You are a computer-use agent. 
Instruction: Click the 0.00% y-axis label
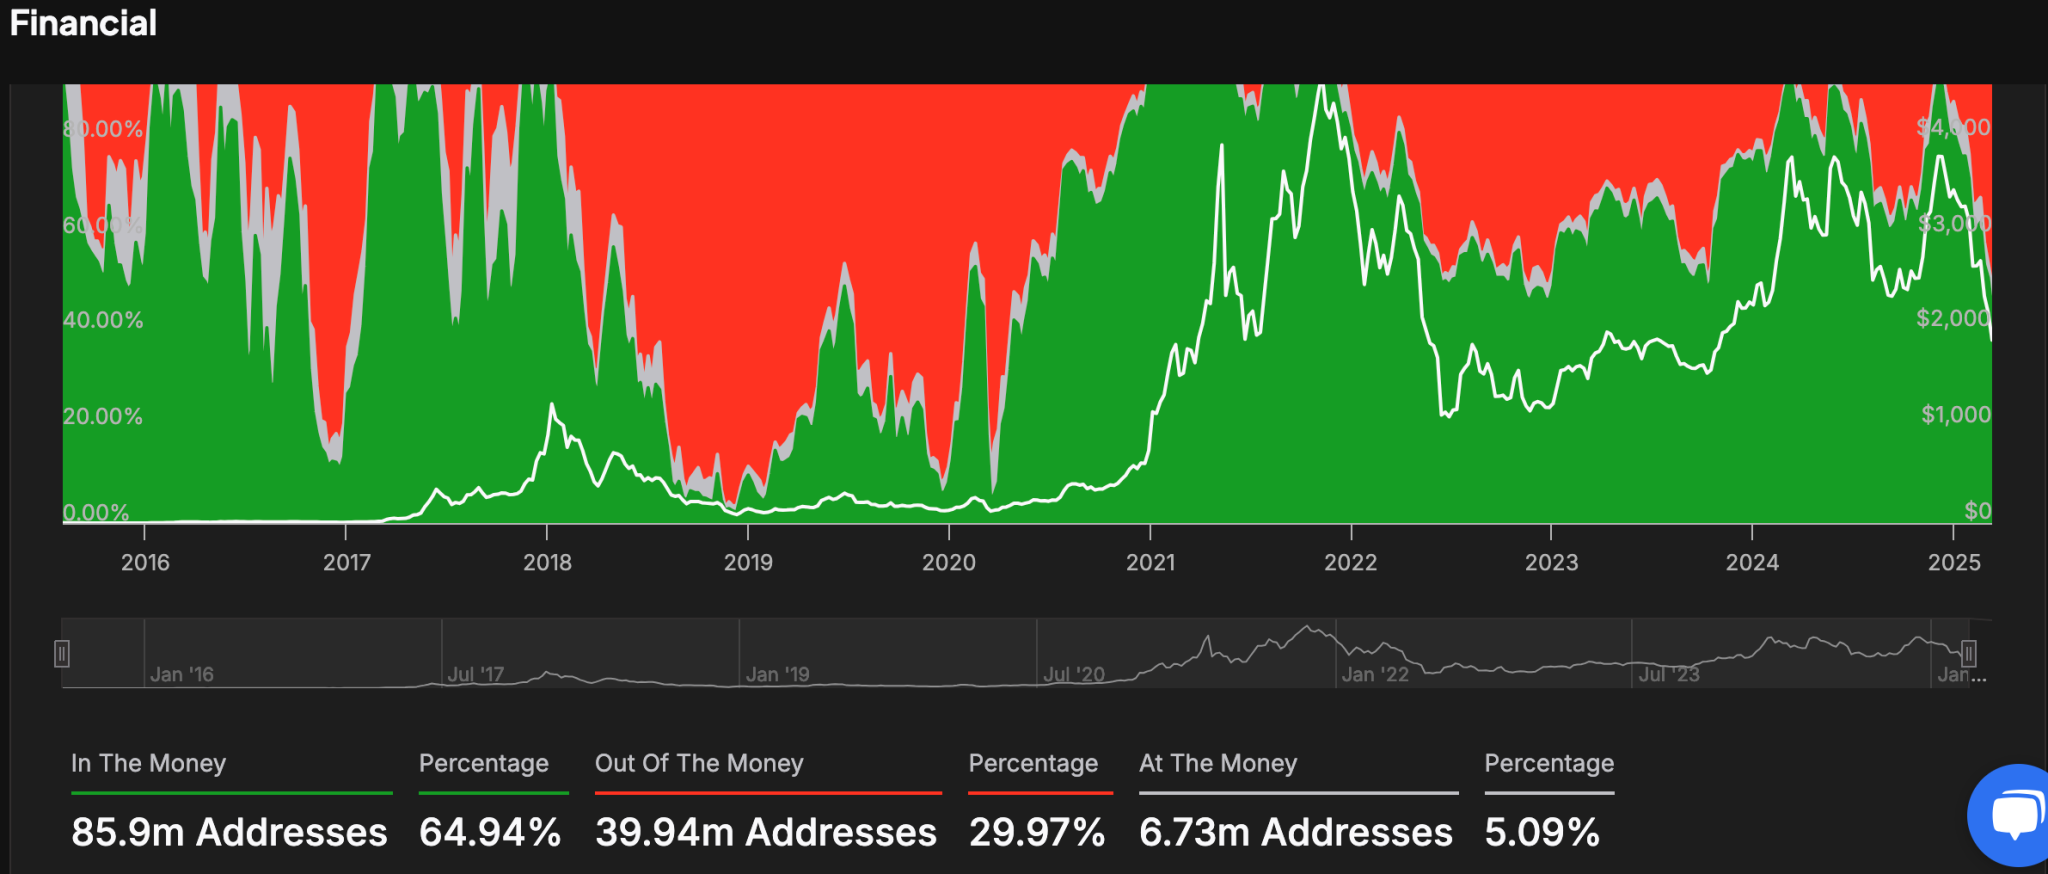[x=96, y=512]
